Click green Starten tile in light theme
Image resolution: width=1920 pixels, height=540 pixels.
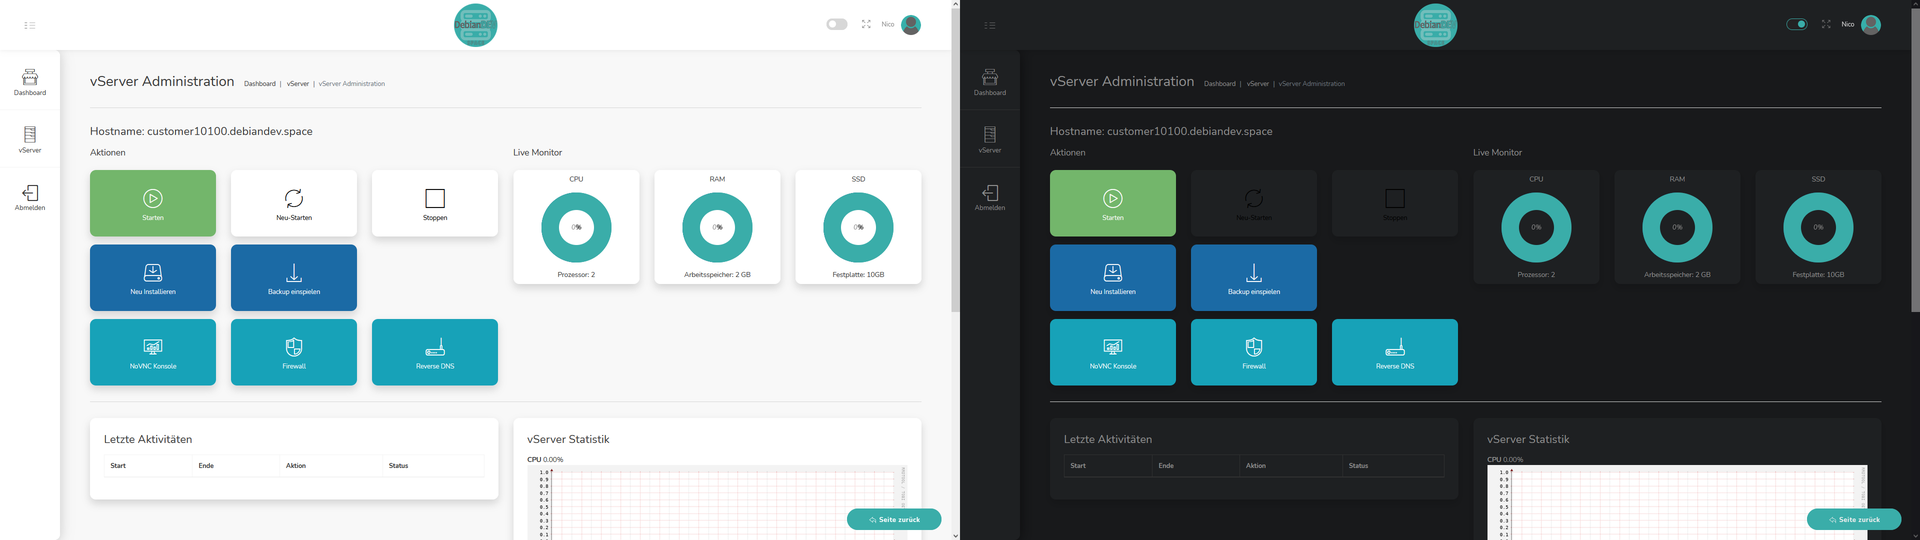tap(153, 203)
